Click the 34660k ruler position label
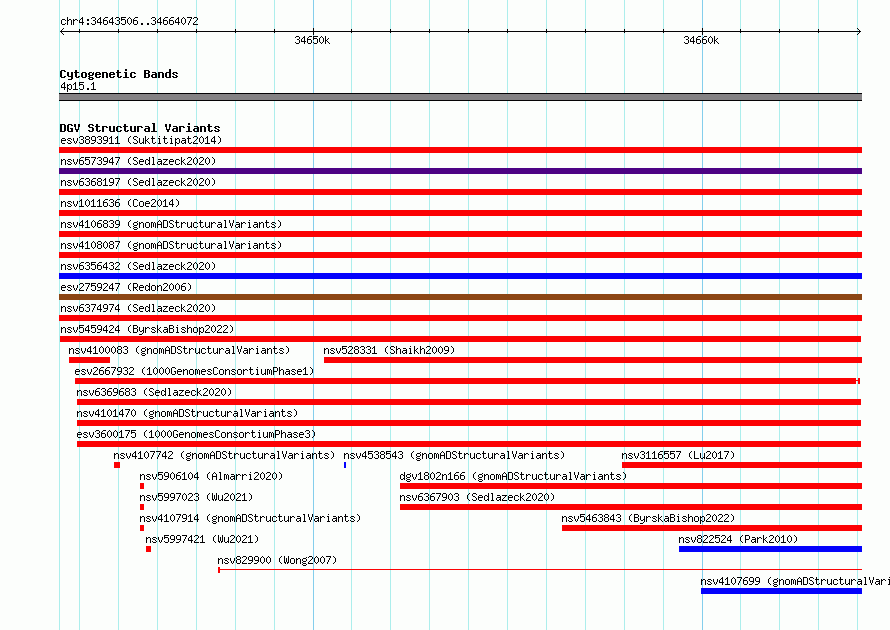Image resolution: width=890 pixels, height=630 pixels. point(701,40)
